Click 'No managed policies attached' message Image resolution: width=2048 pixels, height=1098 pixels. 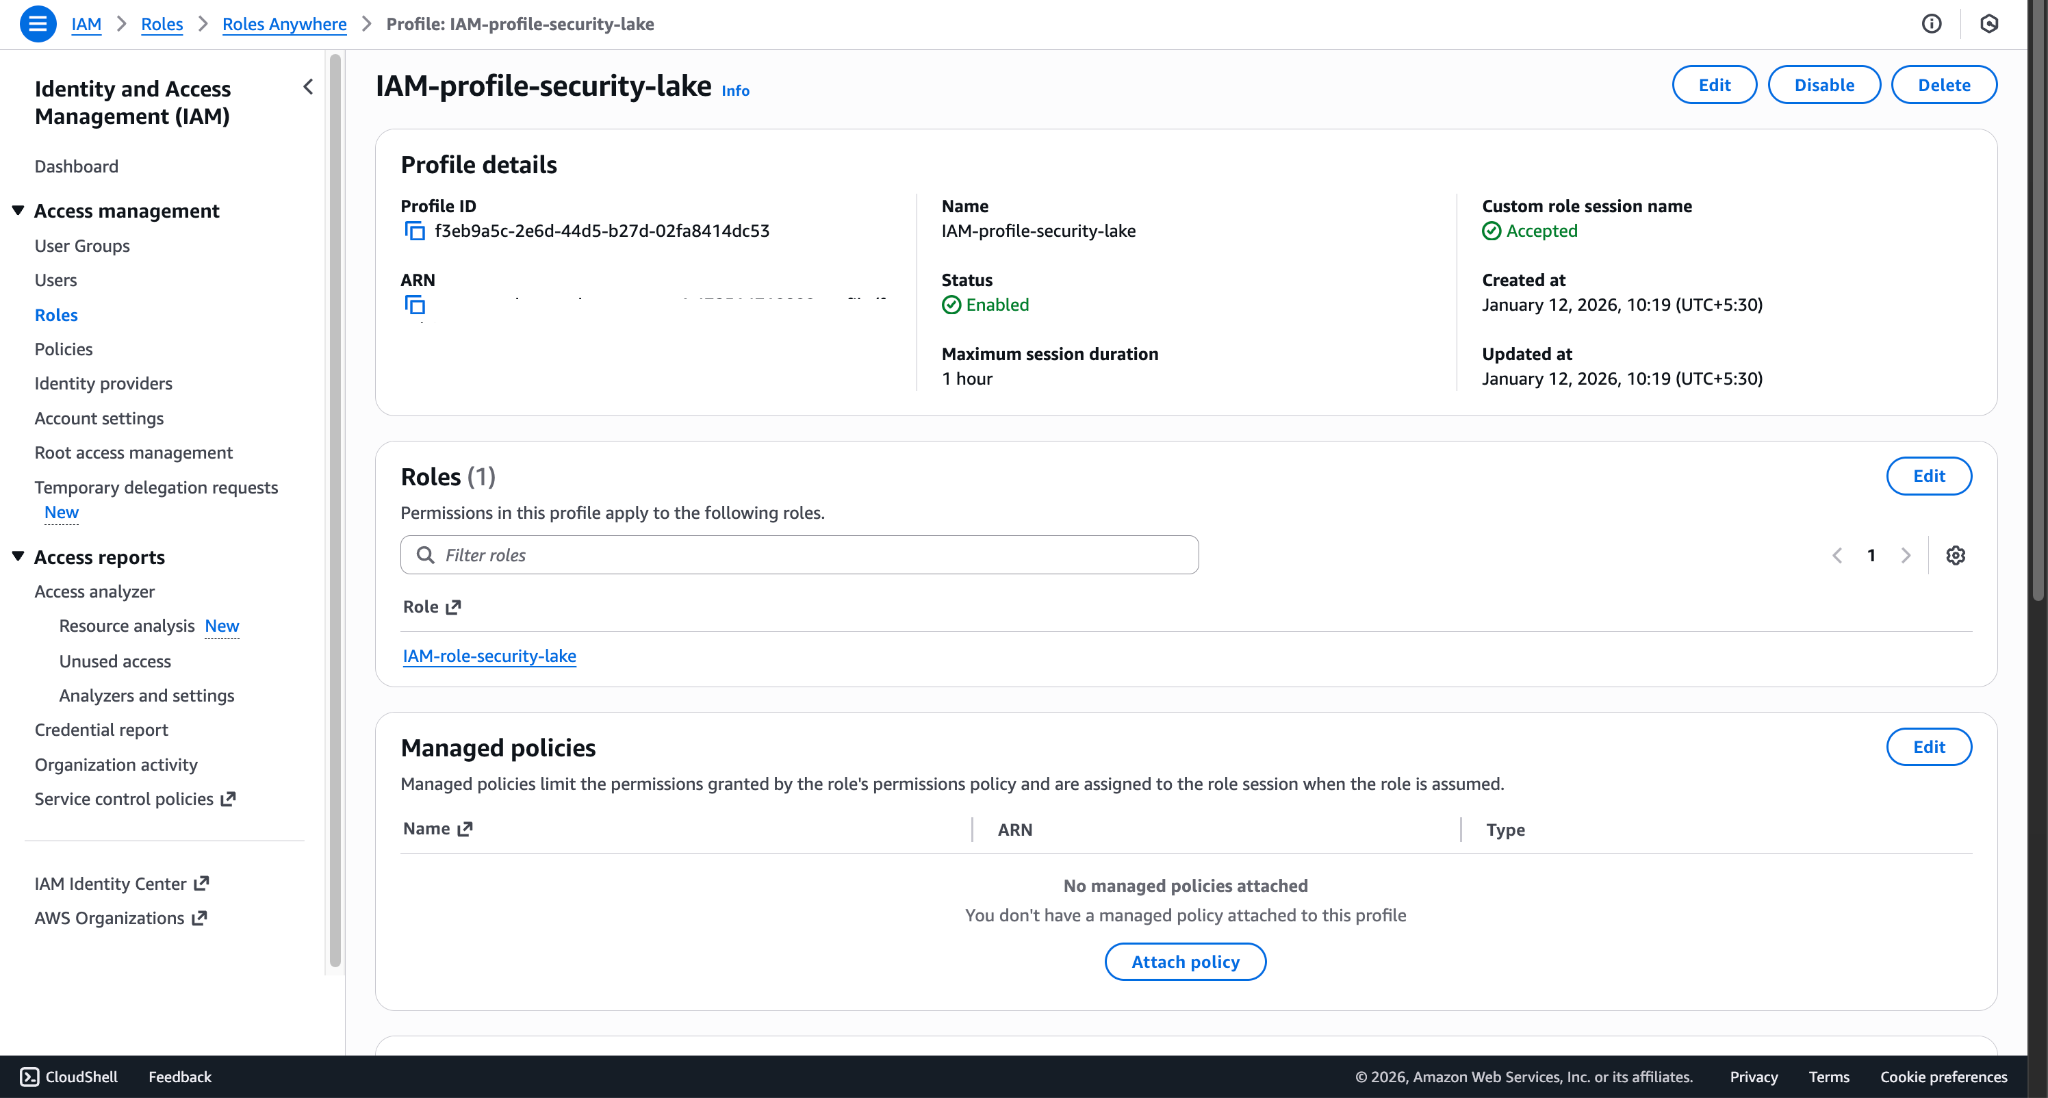[1185, 886]
